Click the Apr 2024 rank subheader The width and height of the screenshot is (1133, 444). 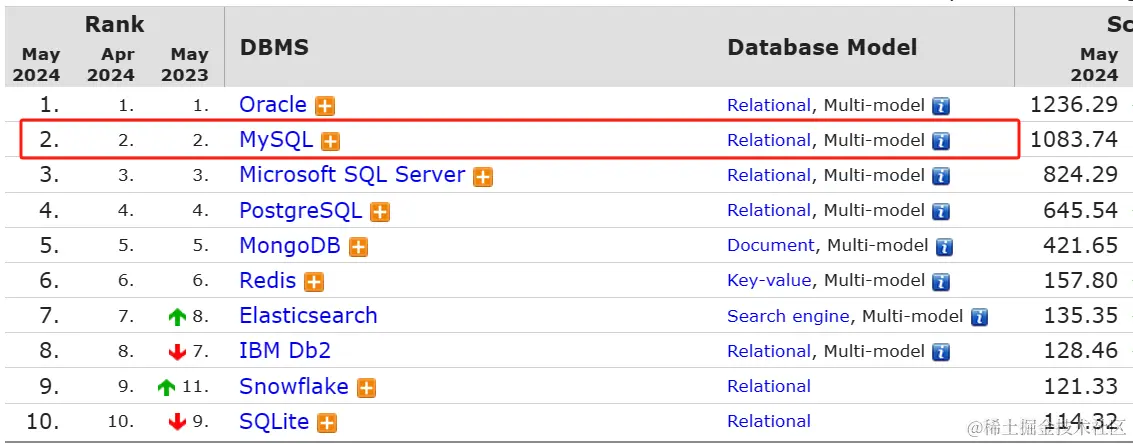pyautogui.click(x=111, y=64)
